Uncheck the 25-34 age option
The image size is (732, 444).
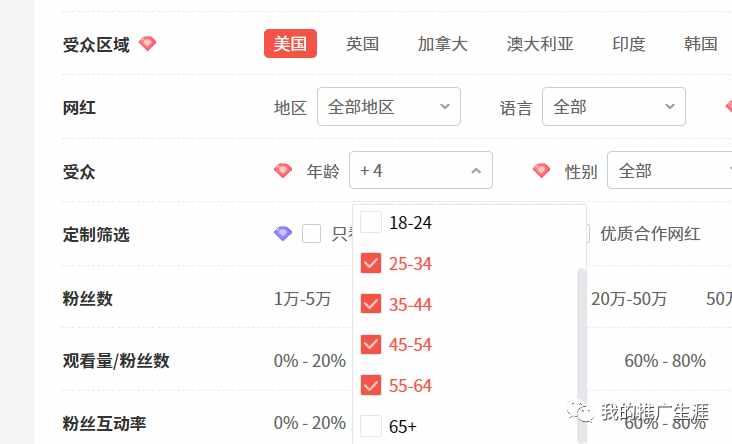(x=371, y=263)
